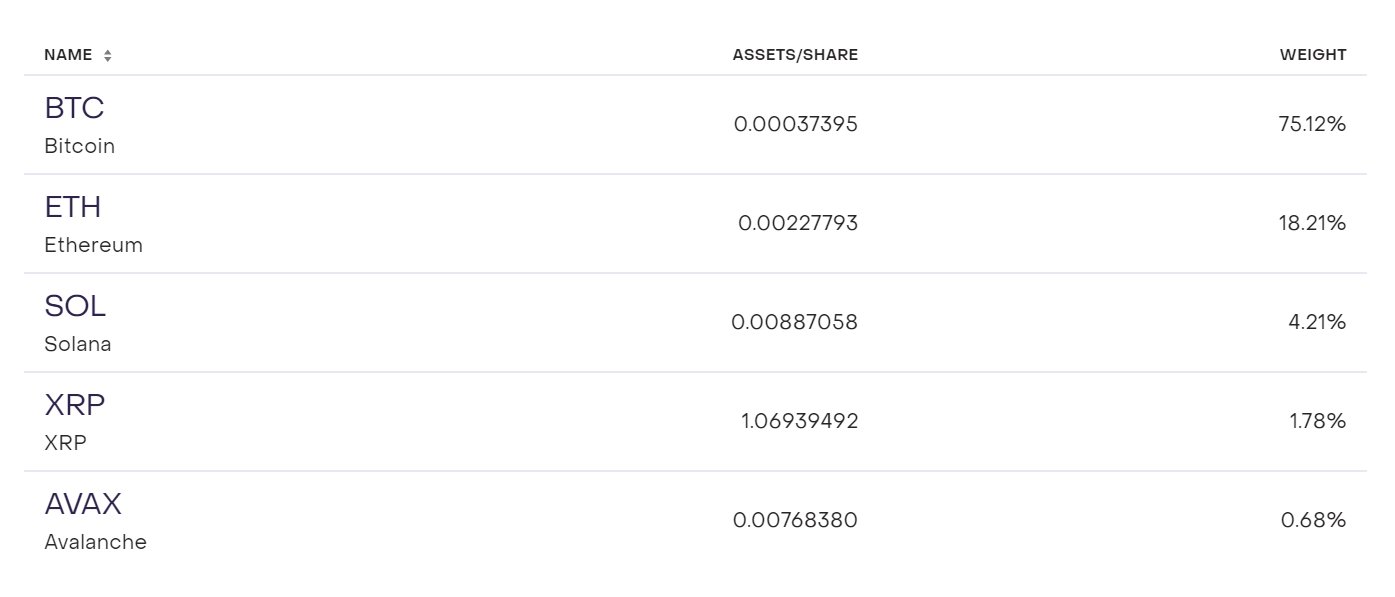
Task: Click the Ethereum weight 18.21%
Action: (x=1314, y=224)
